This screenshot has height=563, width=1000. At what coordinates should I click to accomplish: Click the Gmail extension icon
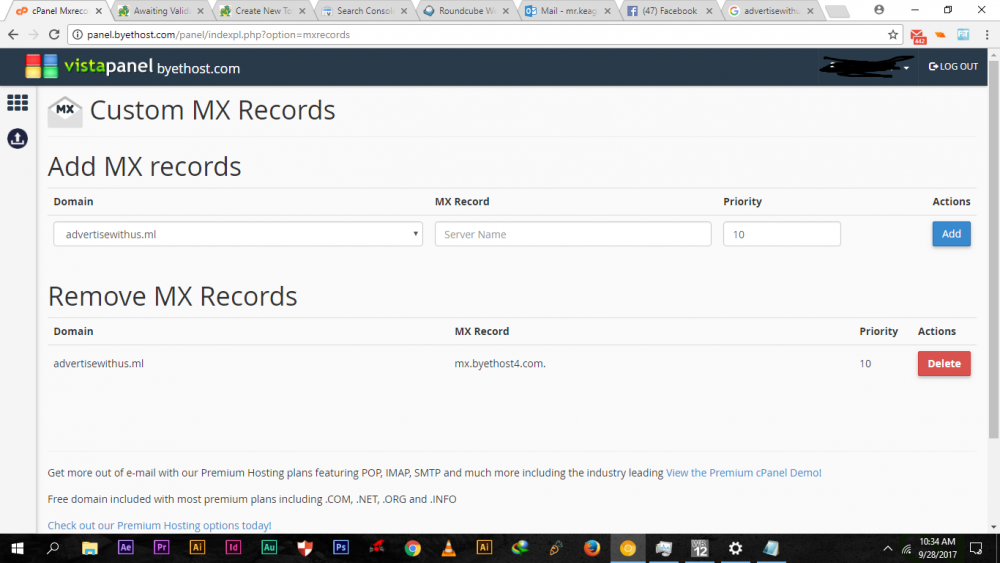tap(918, 36)
